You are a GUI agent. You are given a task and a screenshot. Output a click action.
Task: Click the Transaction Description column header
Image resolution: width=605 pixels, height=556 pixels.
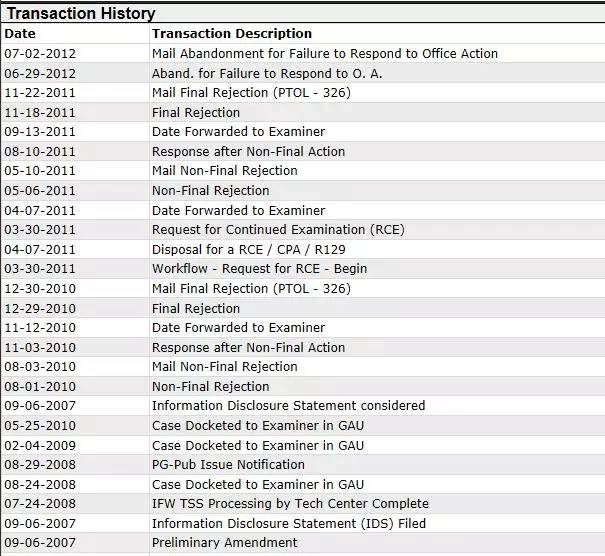pyautogui.click(x=232, y=34)
